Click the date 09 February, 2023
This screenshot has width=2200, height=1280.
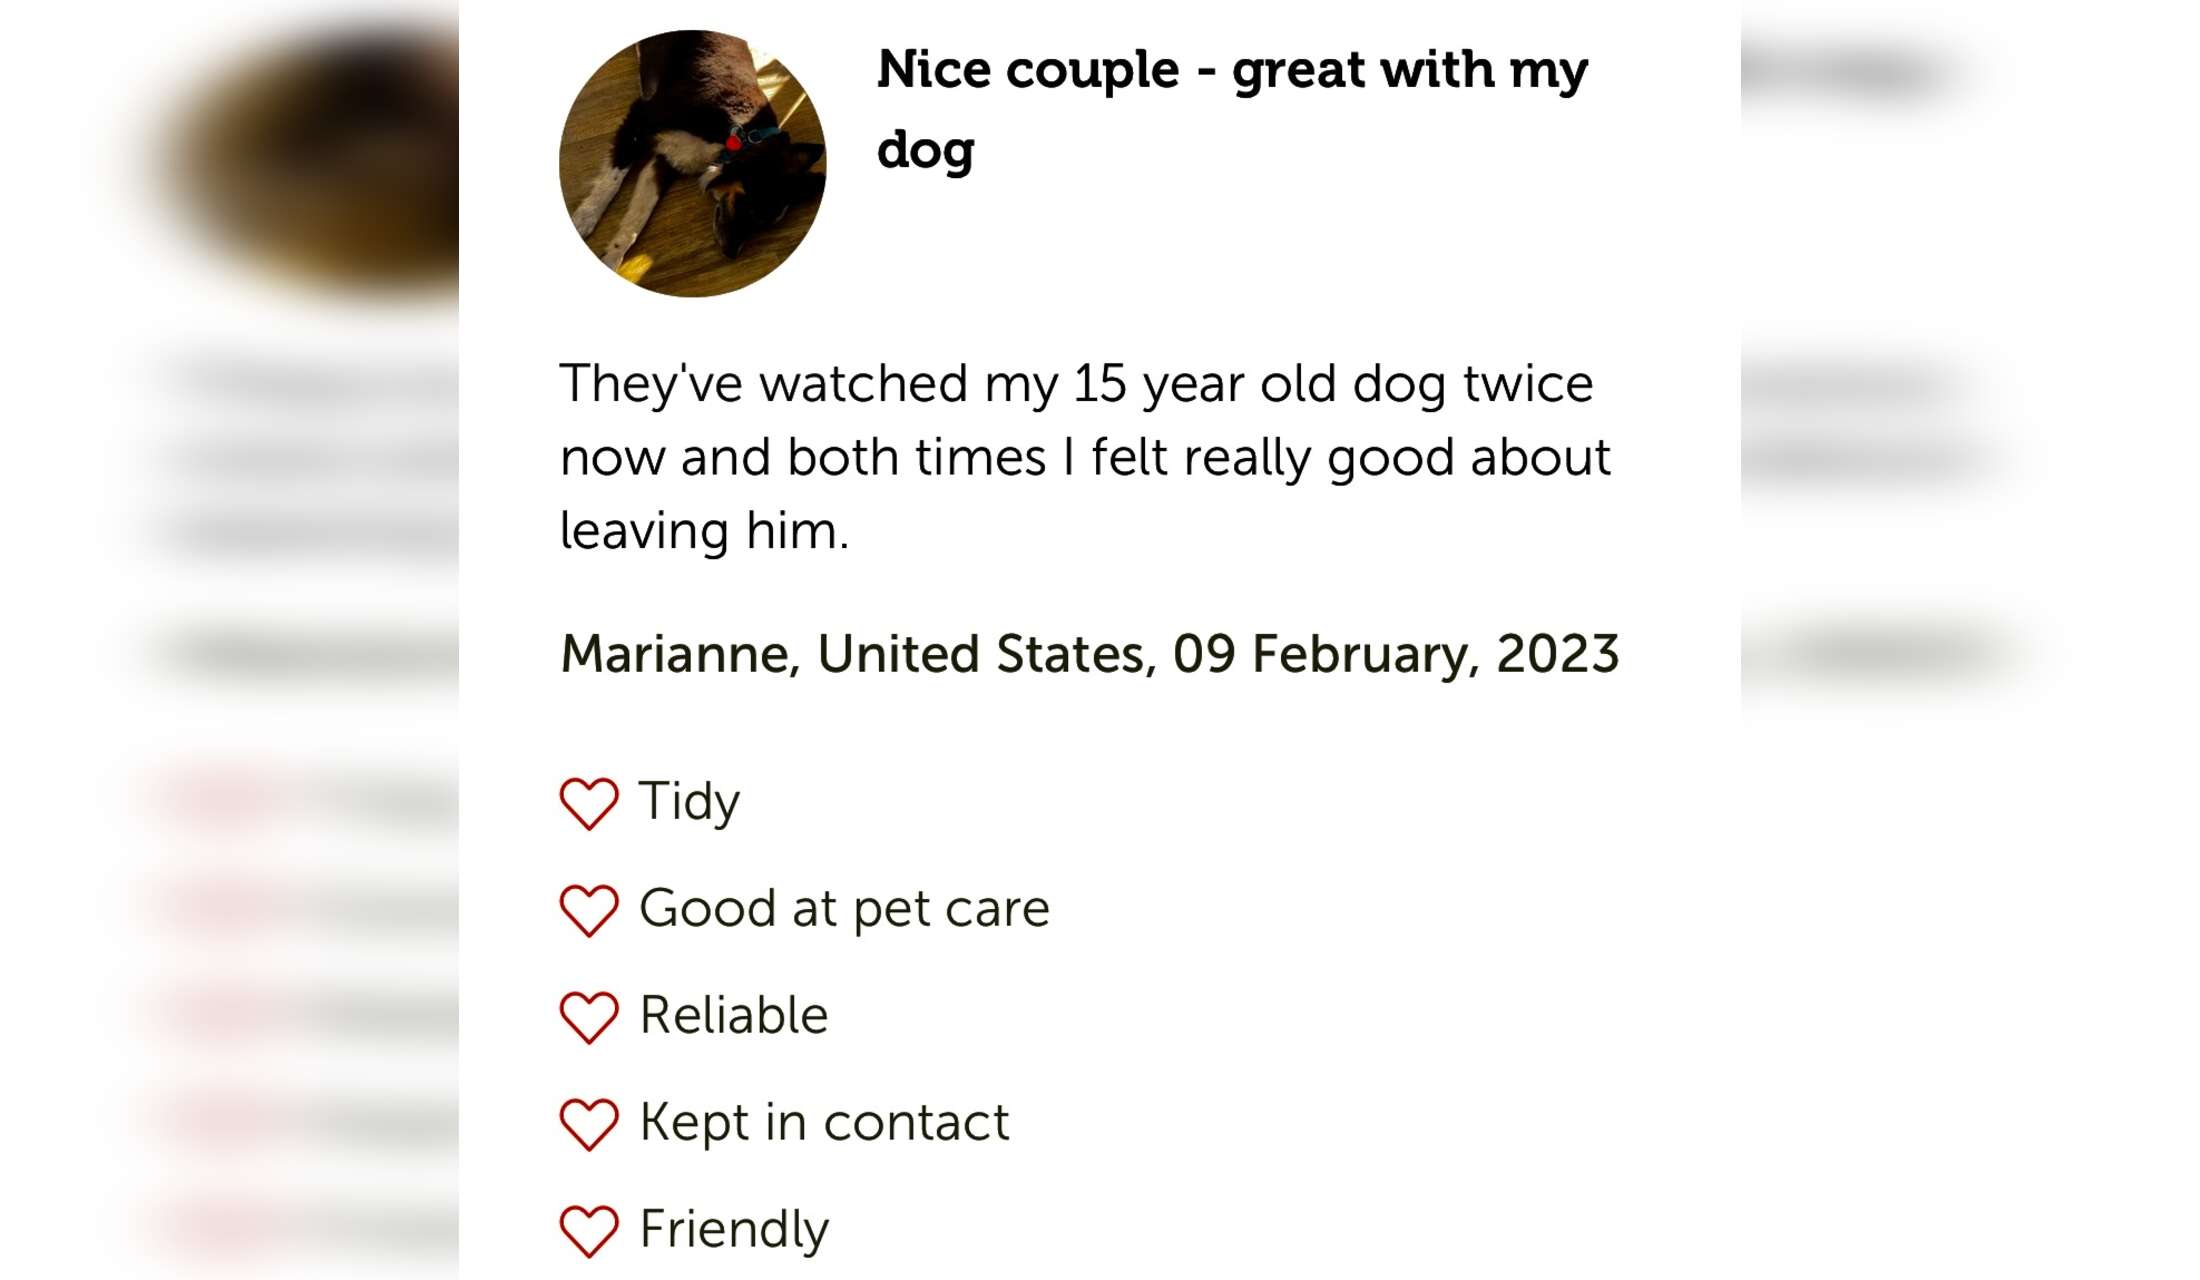(1396, 655)
